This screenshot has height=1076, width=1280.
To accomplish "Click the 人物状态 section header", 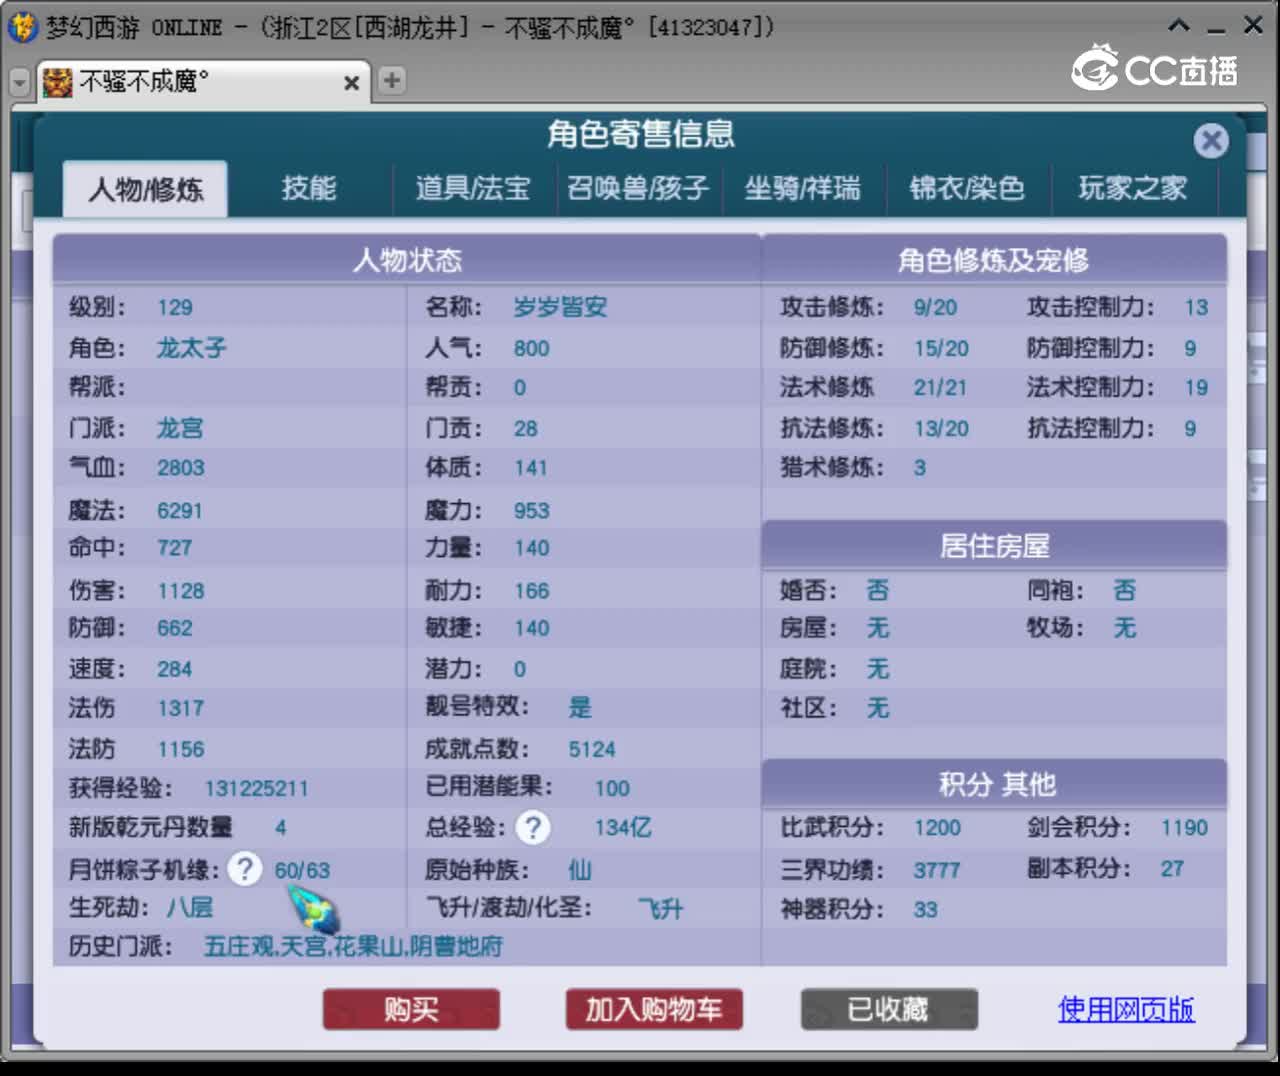I will [407, 260].
